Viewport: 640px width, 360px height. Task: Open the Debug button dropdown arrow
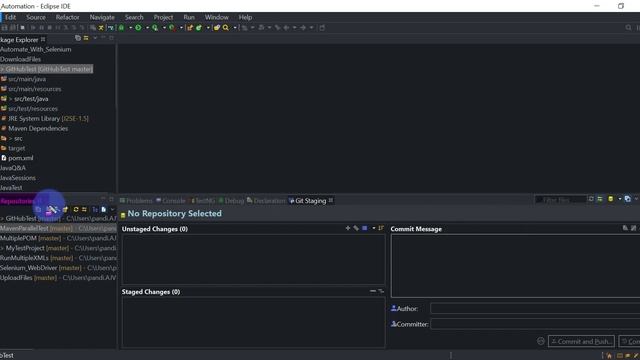tap(131, 28)
